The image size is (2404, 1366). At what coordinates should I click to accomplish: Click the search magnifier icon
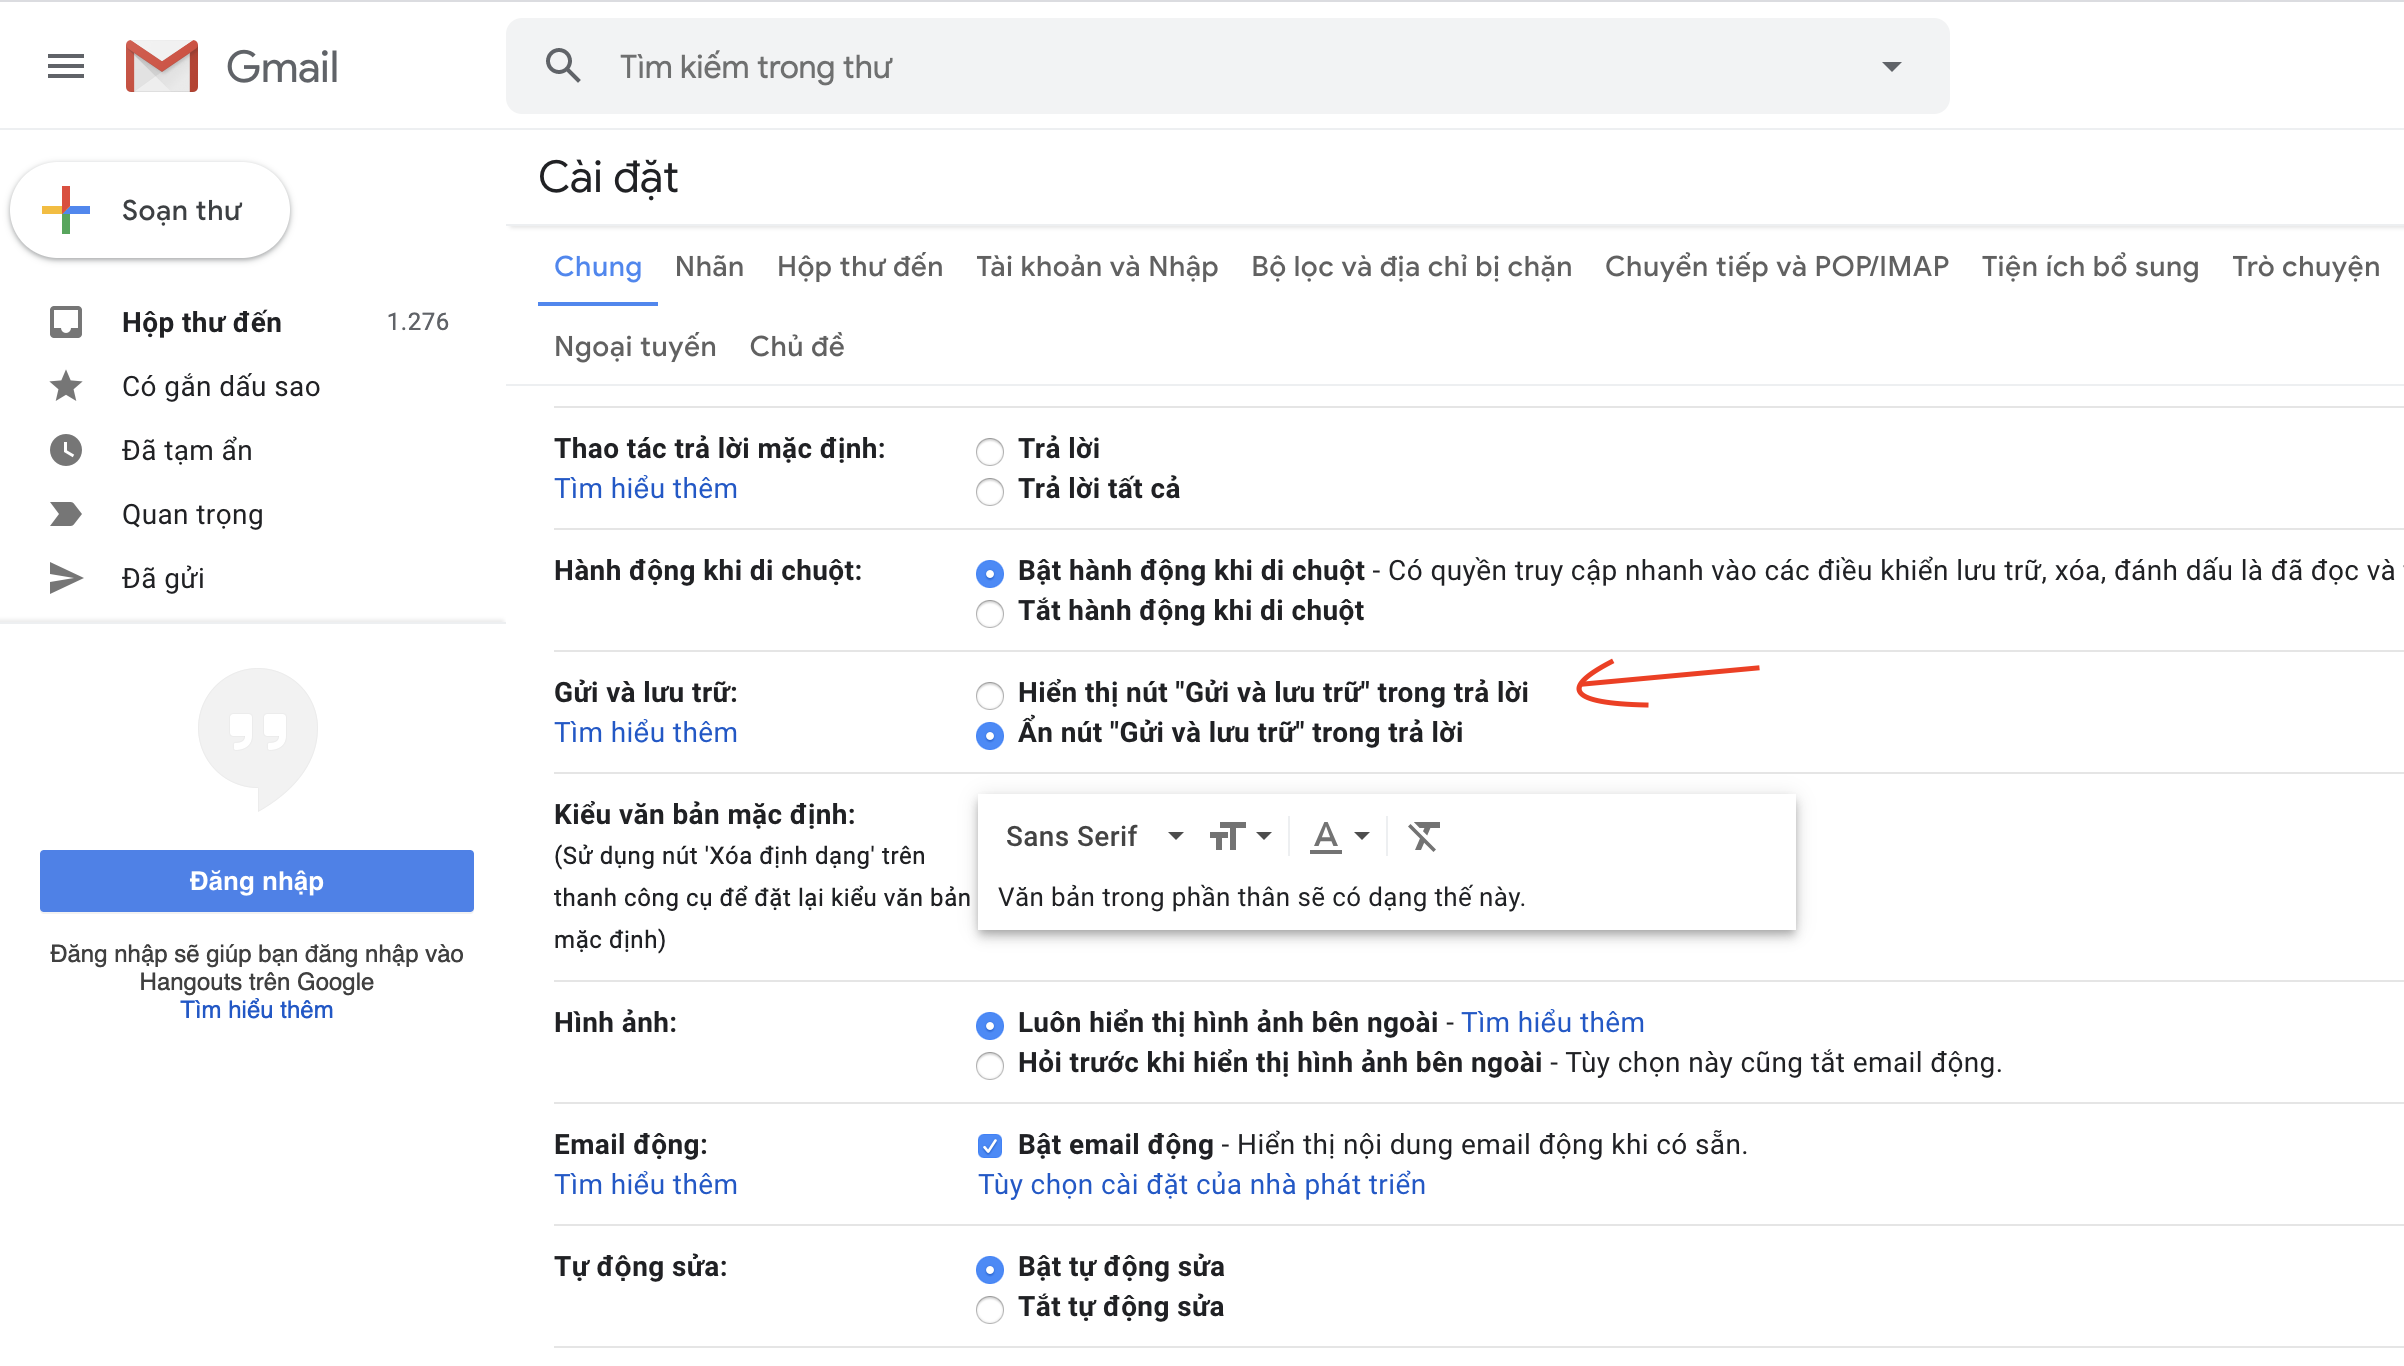pyautogui.click(x=563, y=67)
